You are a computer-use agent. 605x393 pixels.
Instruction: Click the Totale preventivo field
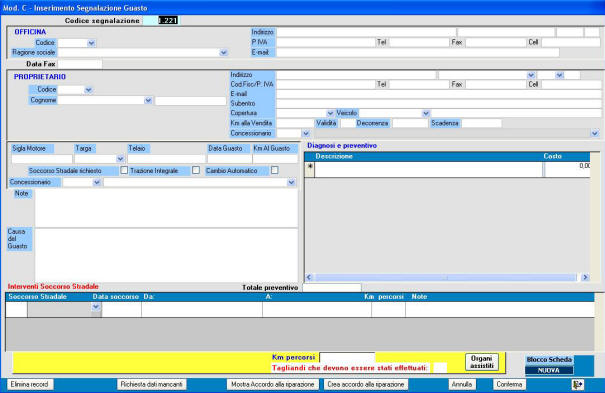pyautogui.click(x=332, y=288)
